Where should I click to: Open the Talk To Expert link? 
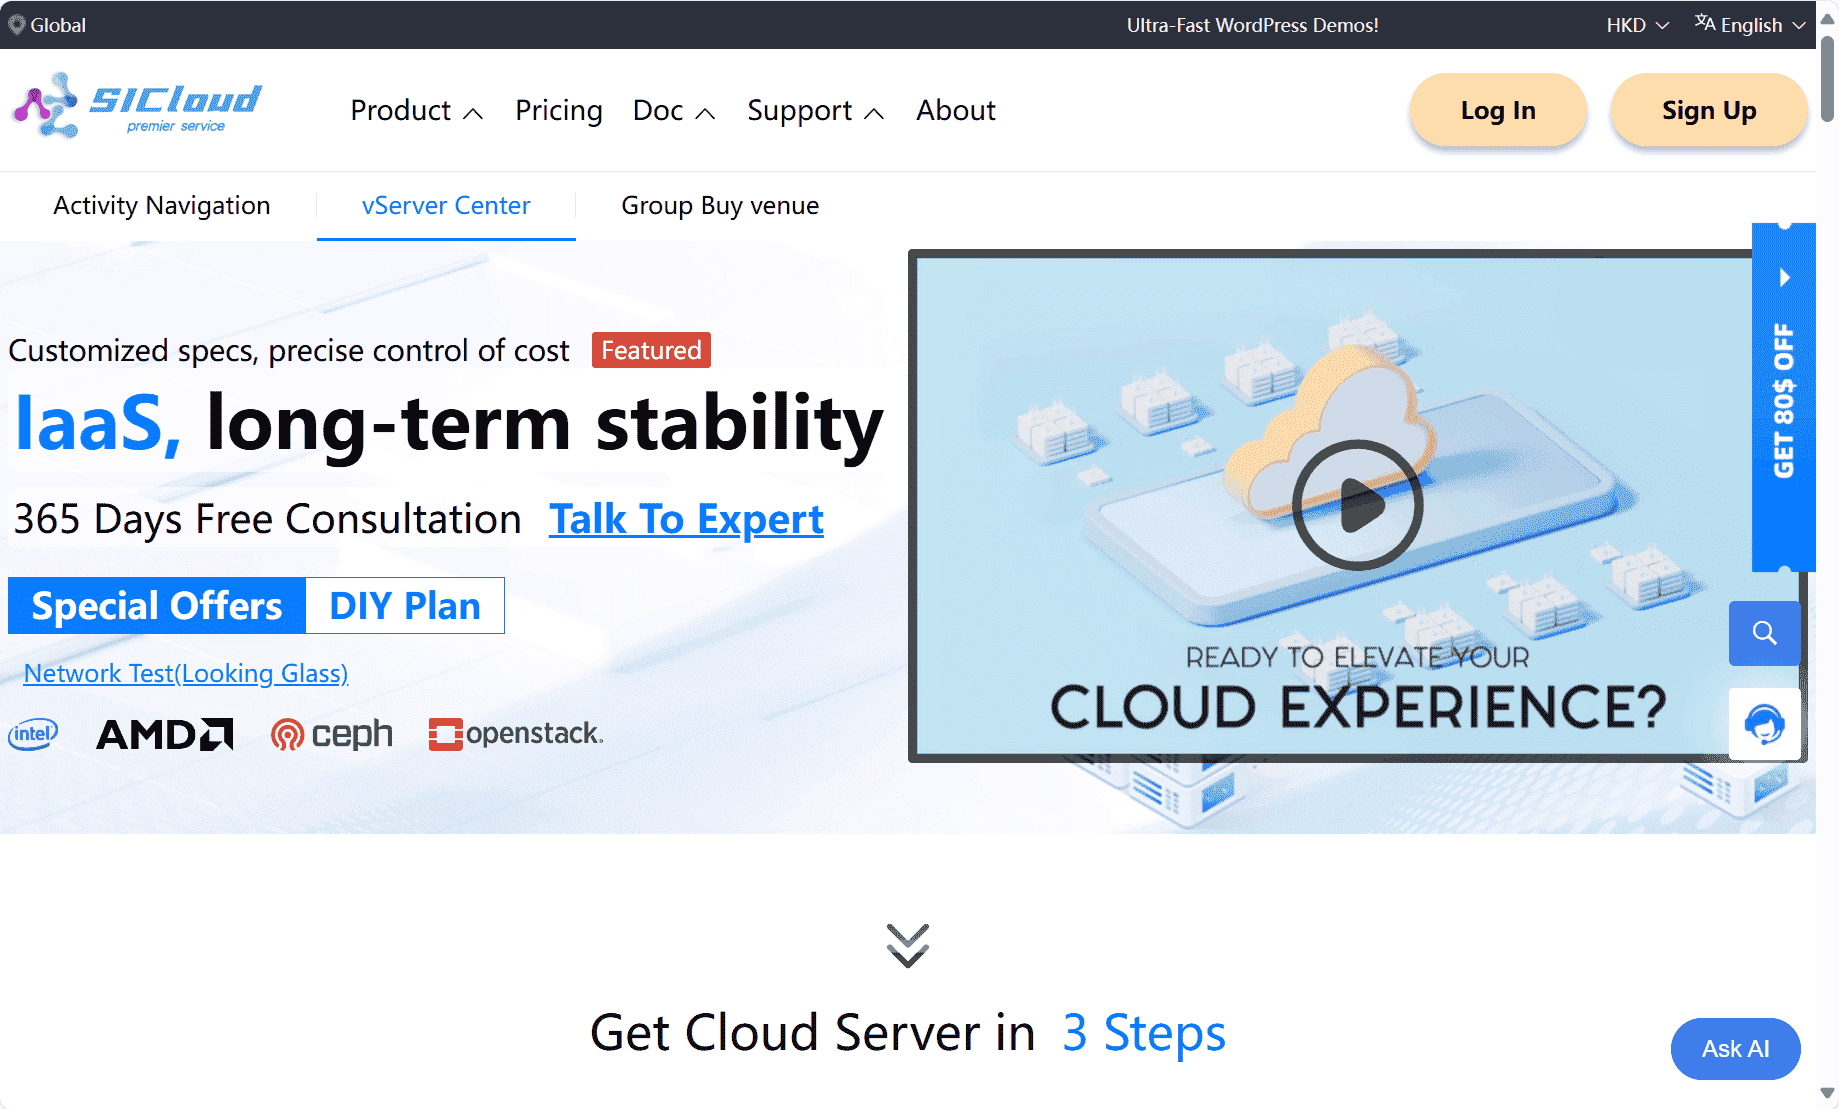coord(686,520)
